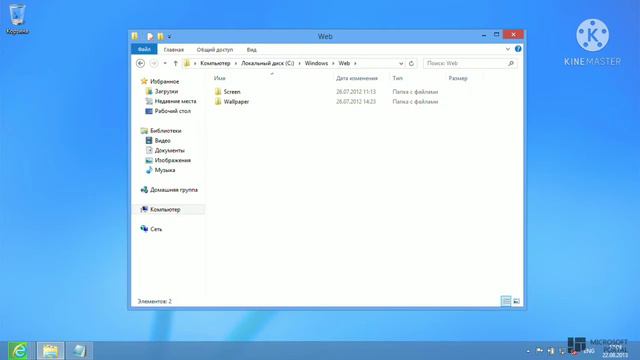
Task: Select Сеть in the navigation pane
Action: 156,229
